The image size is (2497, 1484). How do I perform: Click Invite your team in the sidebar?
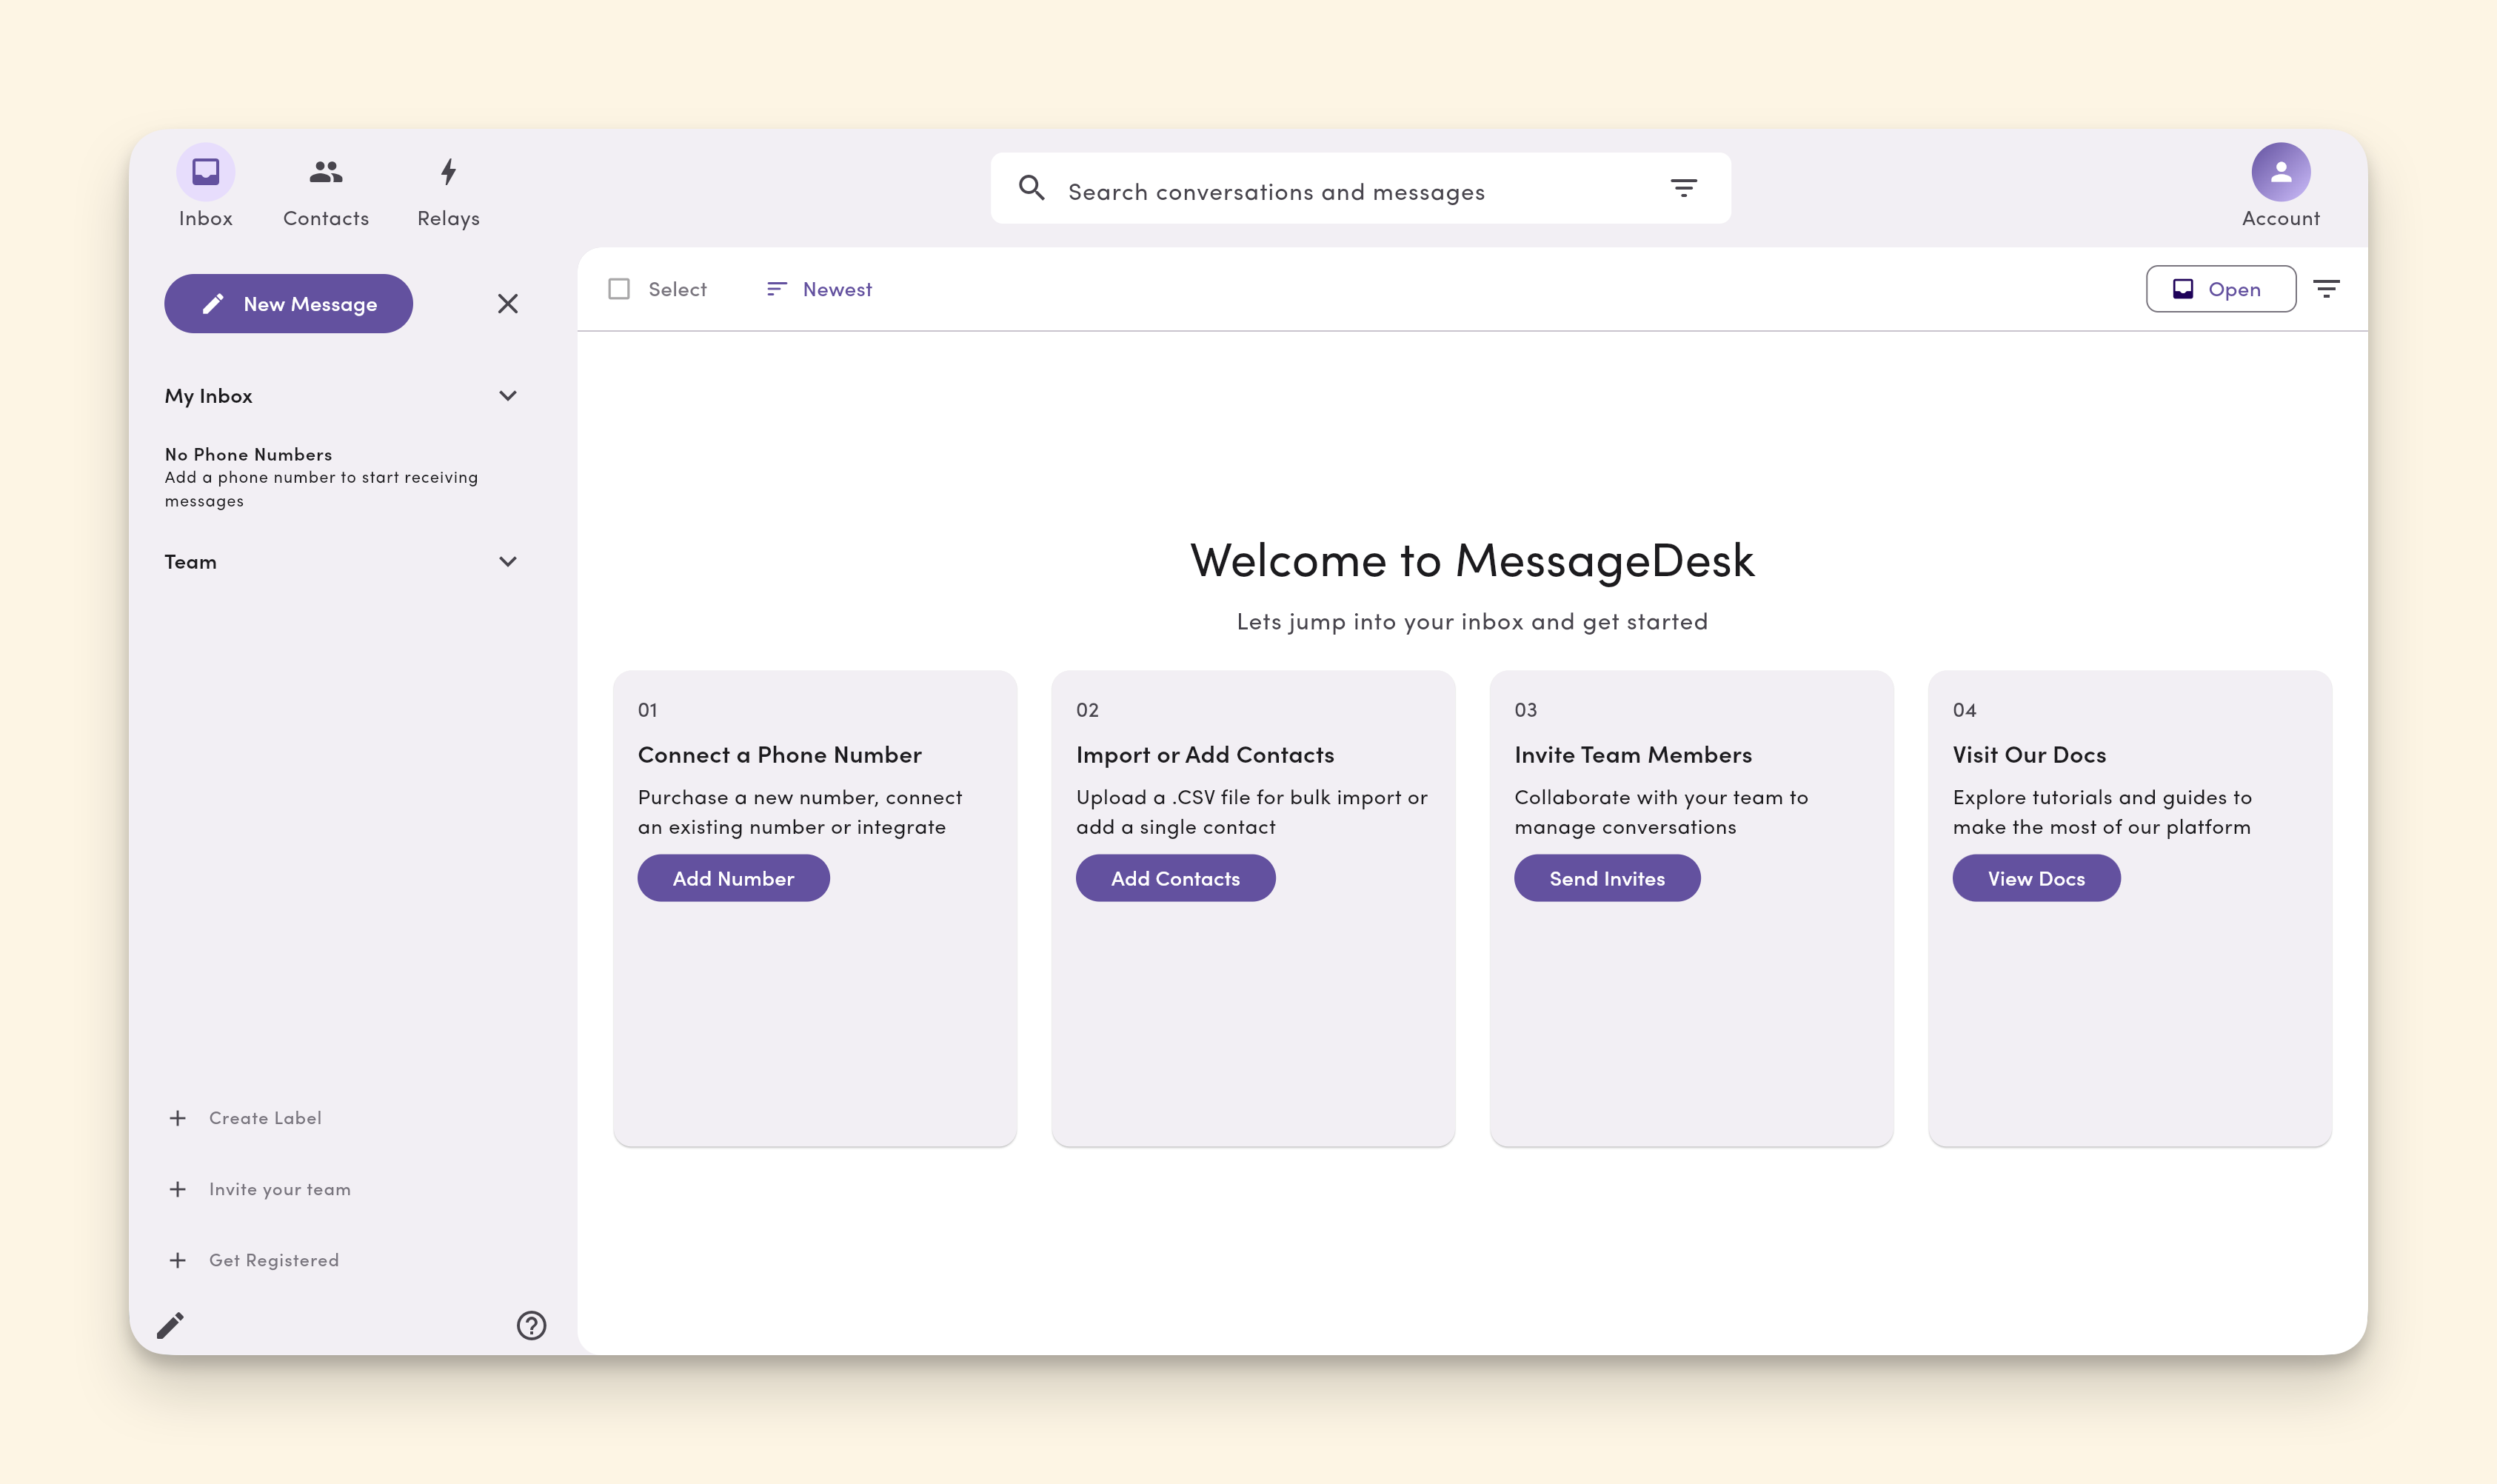point(279,1188)
